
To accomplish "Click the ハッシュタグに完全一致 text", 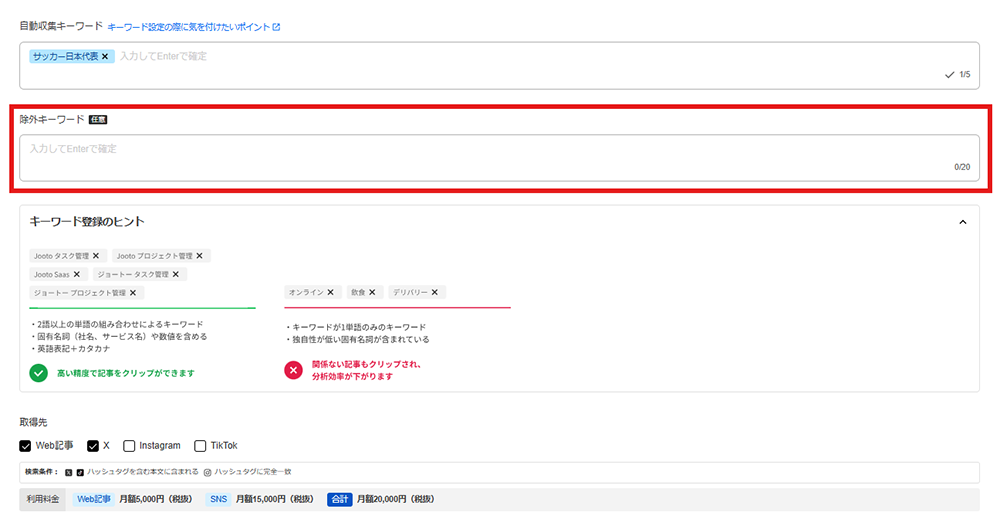I will (253, 472).
